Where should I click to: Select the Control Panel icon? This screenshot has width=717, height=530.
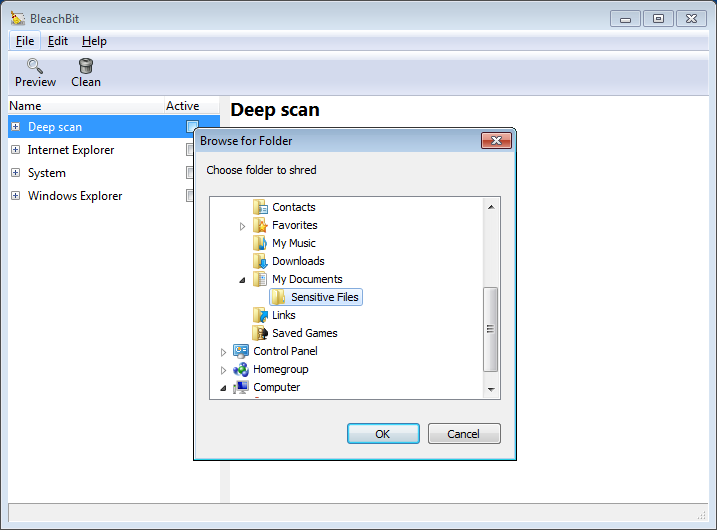[x=241, y=351]
